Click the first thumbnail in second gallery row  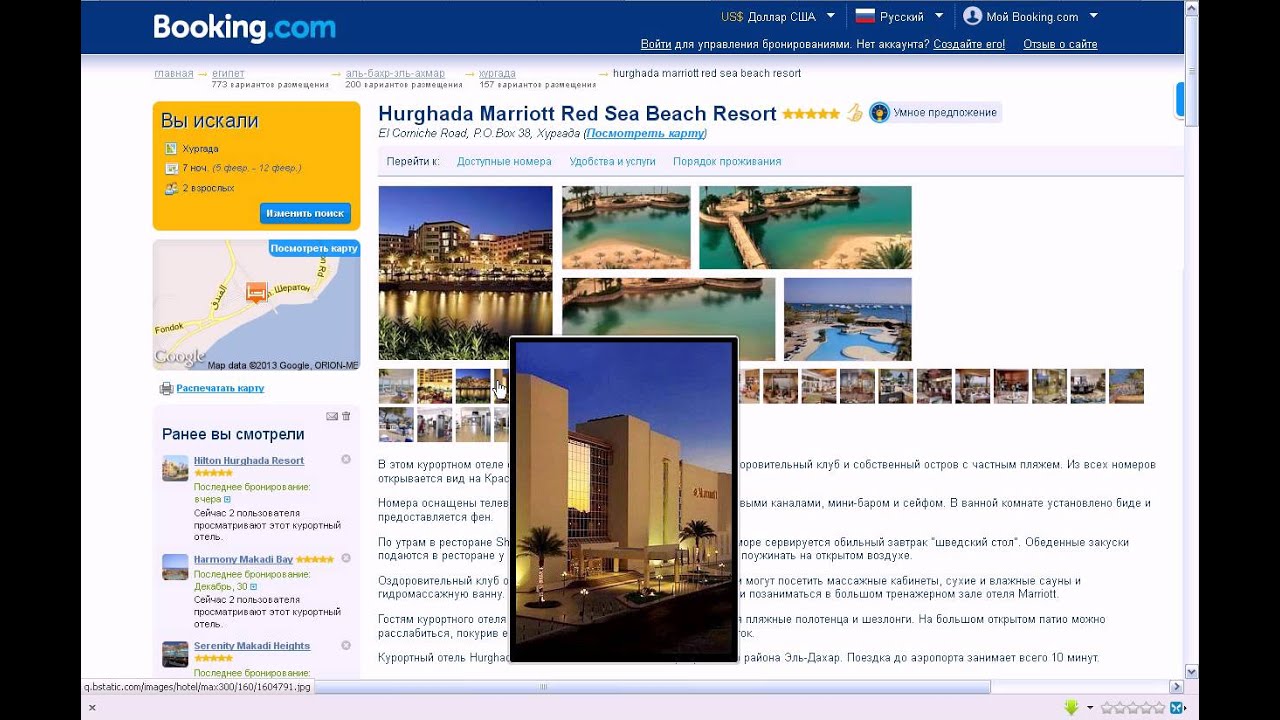tap(396, 424)
